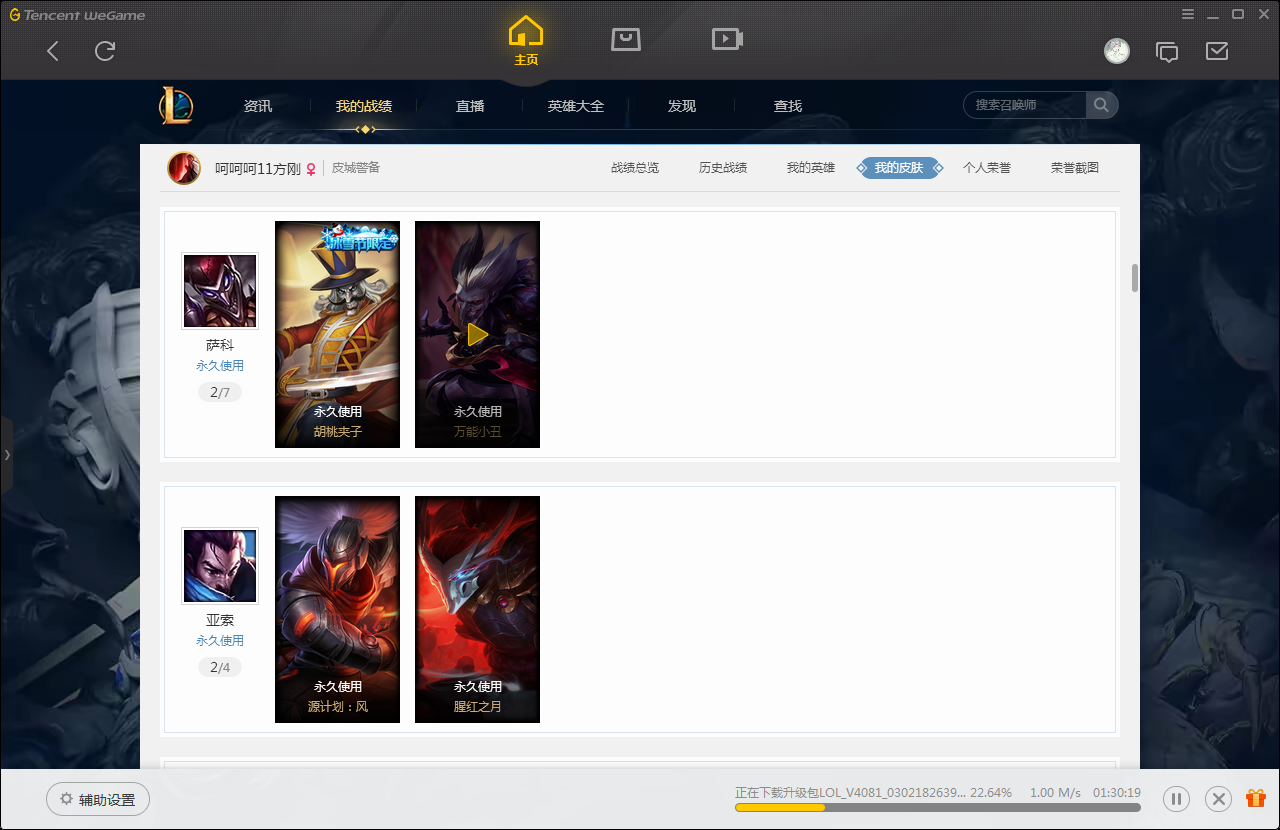Click the 永久使用 link under 萨科
The height and width of the screenshot is (830, 1280).
click(x=220, y=366)
